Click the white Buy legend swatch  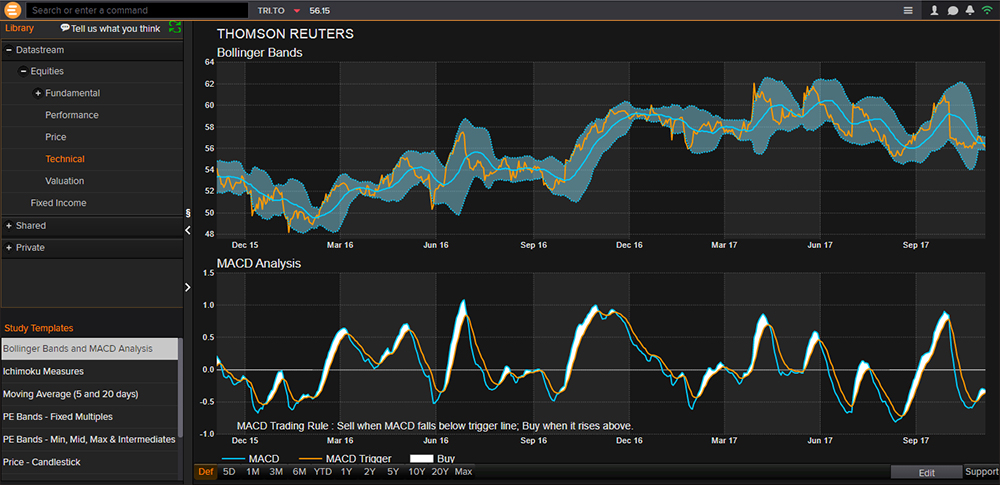coord(422,458)
